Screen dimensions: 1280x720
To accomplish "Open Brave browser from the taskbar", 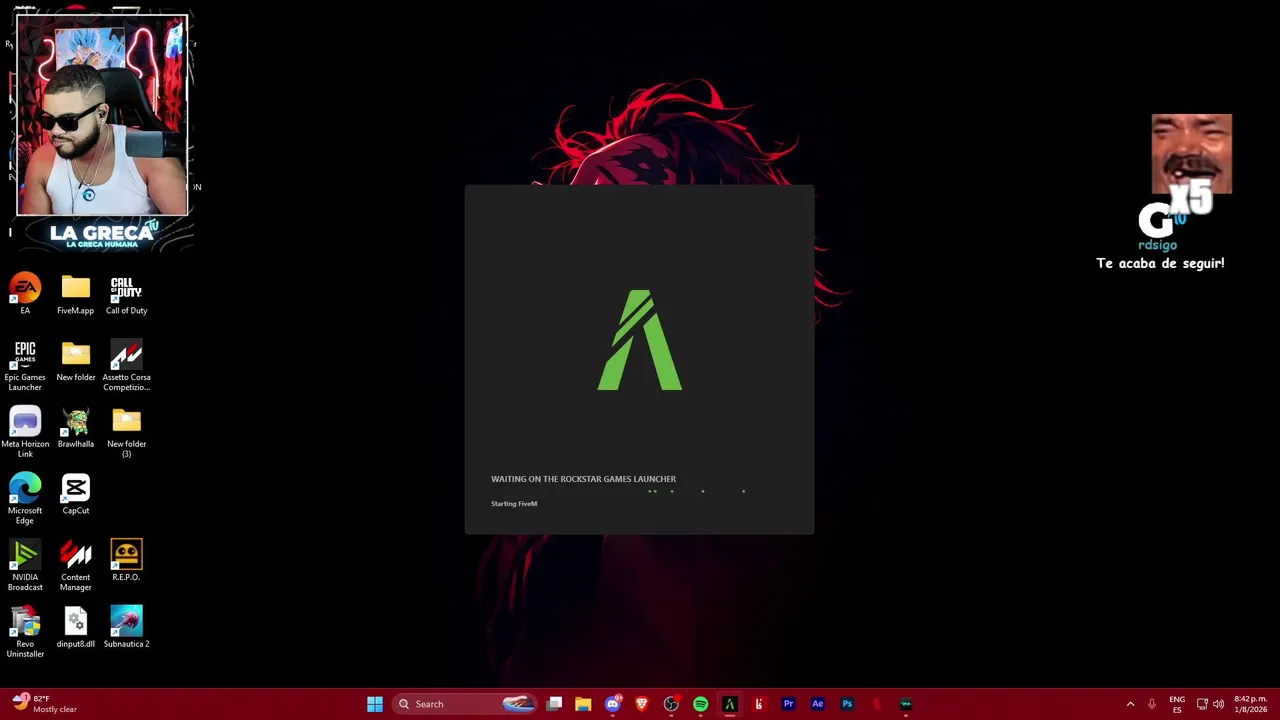I will pos(642,704).
